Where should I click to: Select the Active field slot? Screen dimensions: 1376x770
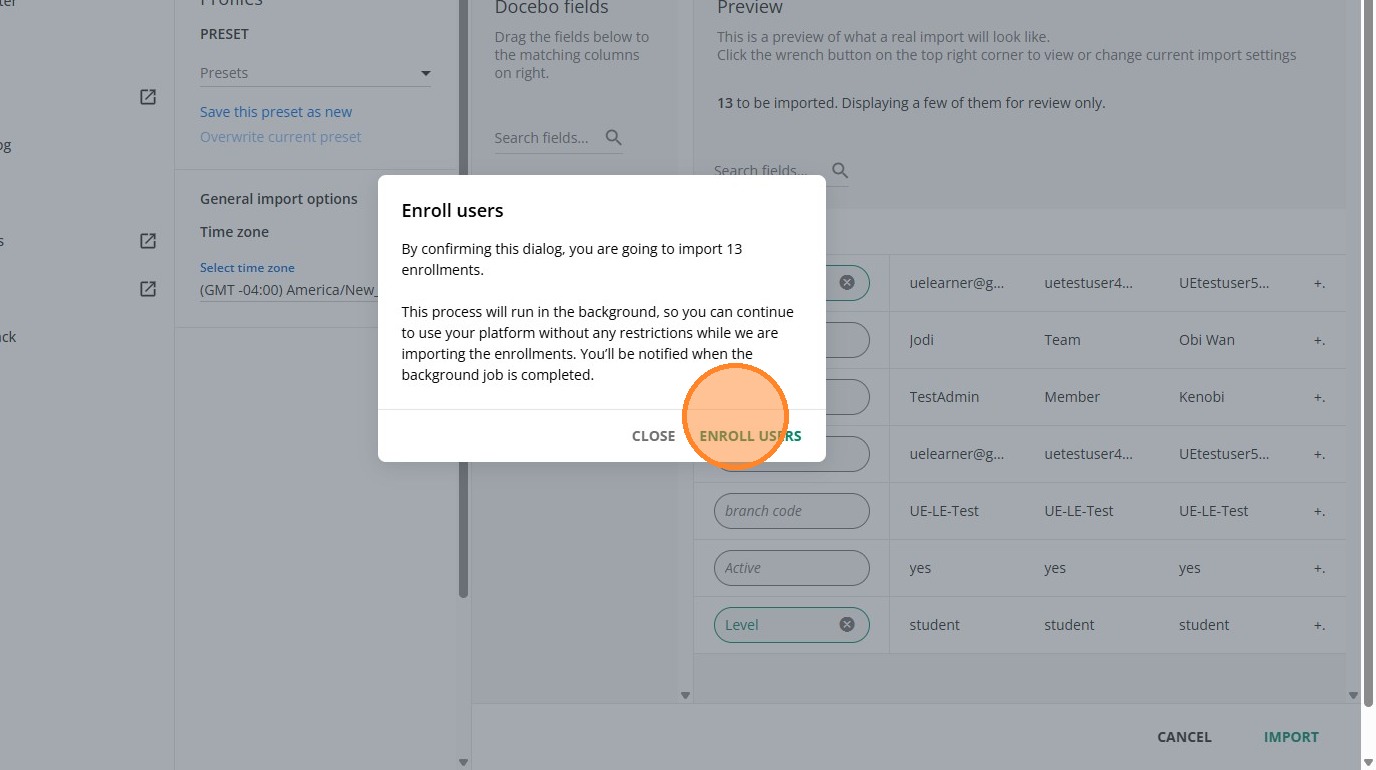click(x=792, y=568)
